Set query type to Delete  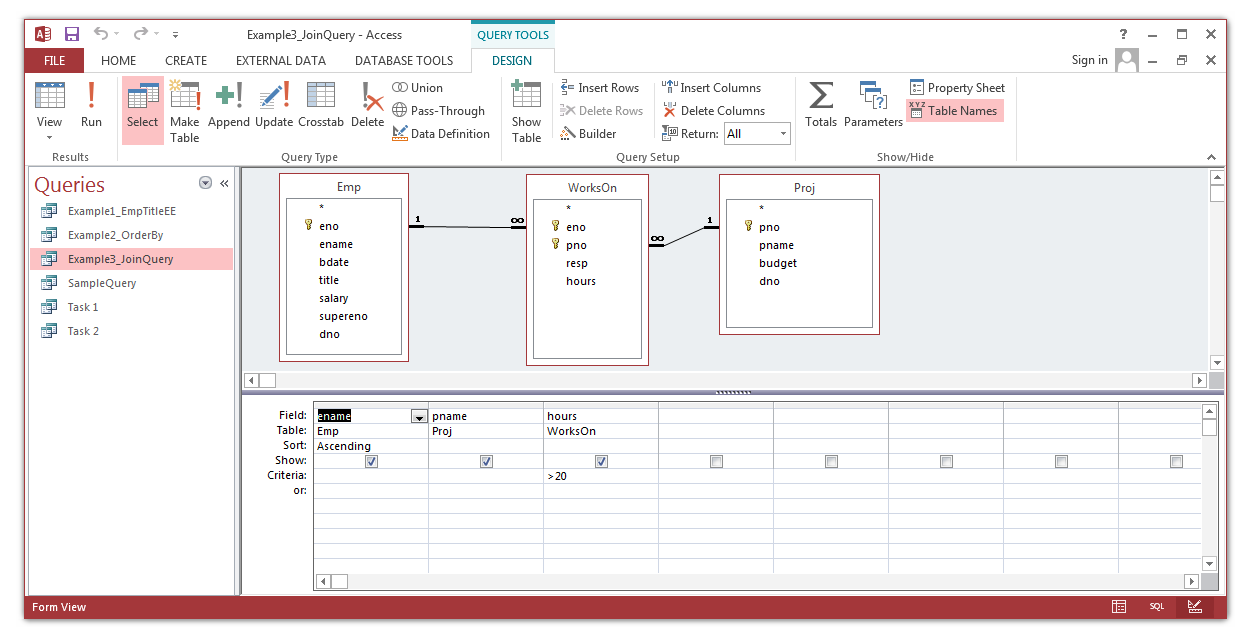(367, 105)
